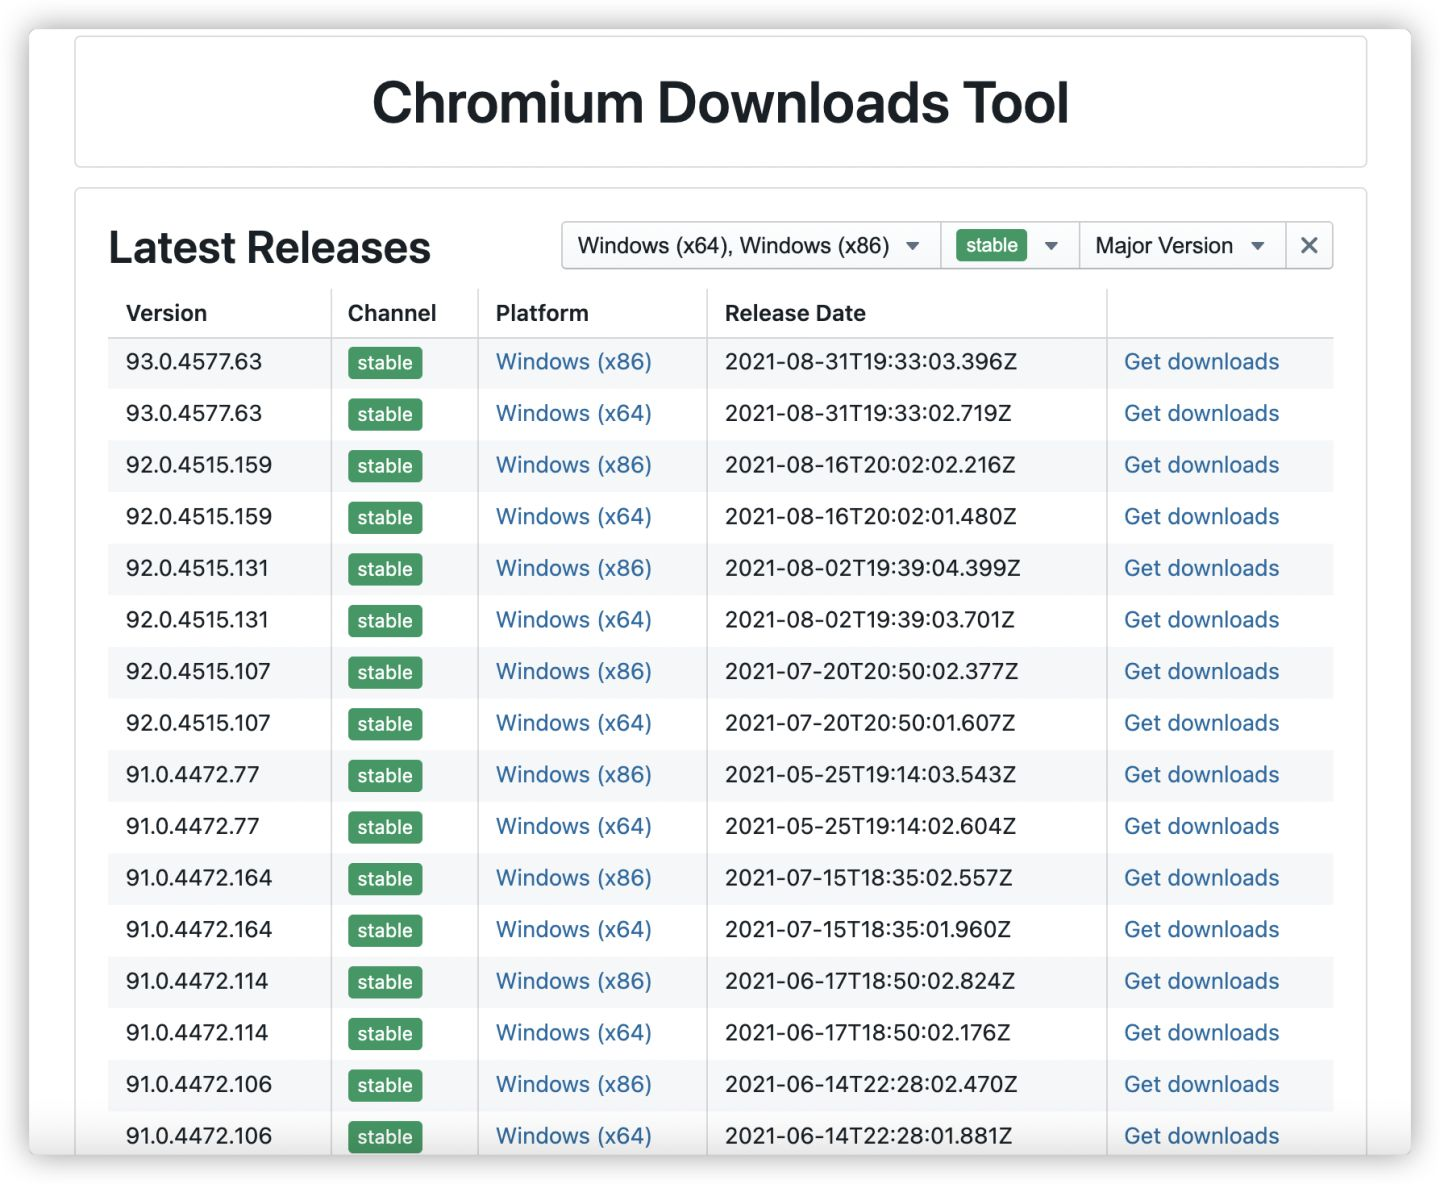Image resolution: width=1440 pixels, height=1184 pixels.
Task: Select release date 2021-06-14T22:28:02.470Z
Action: click(871, 1084)
